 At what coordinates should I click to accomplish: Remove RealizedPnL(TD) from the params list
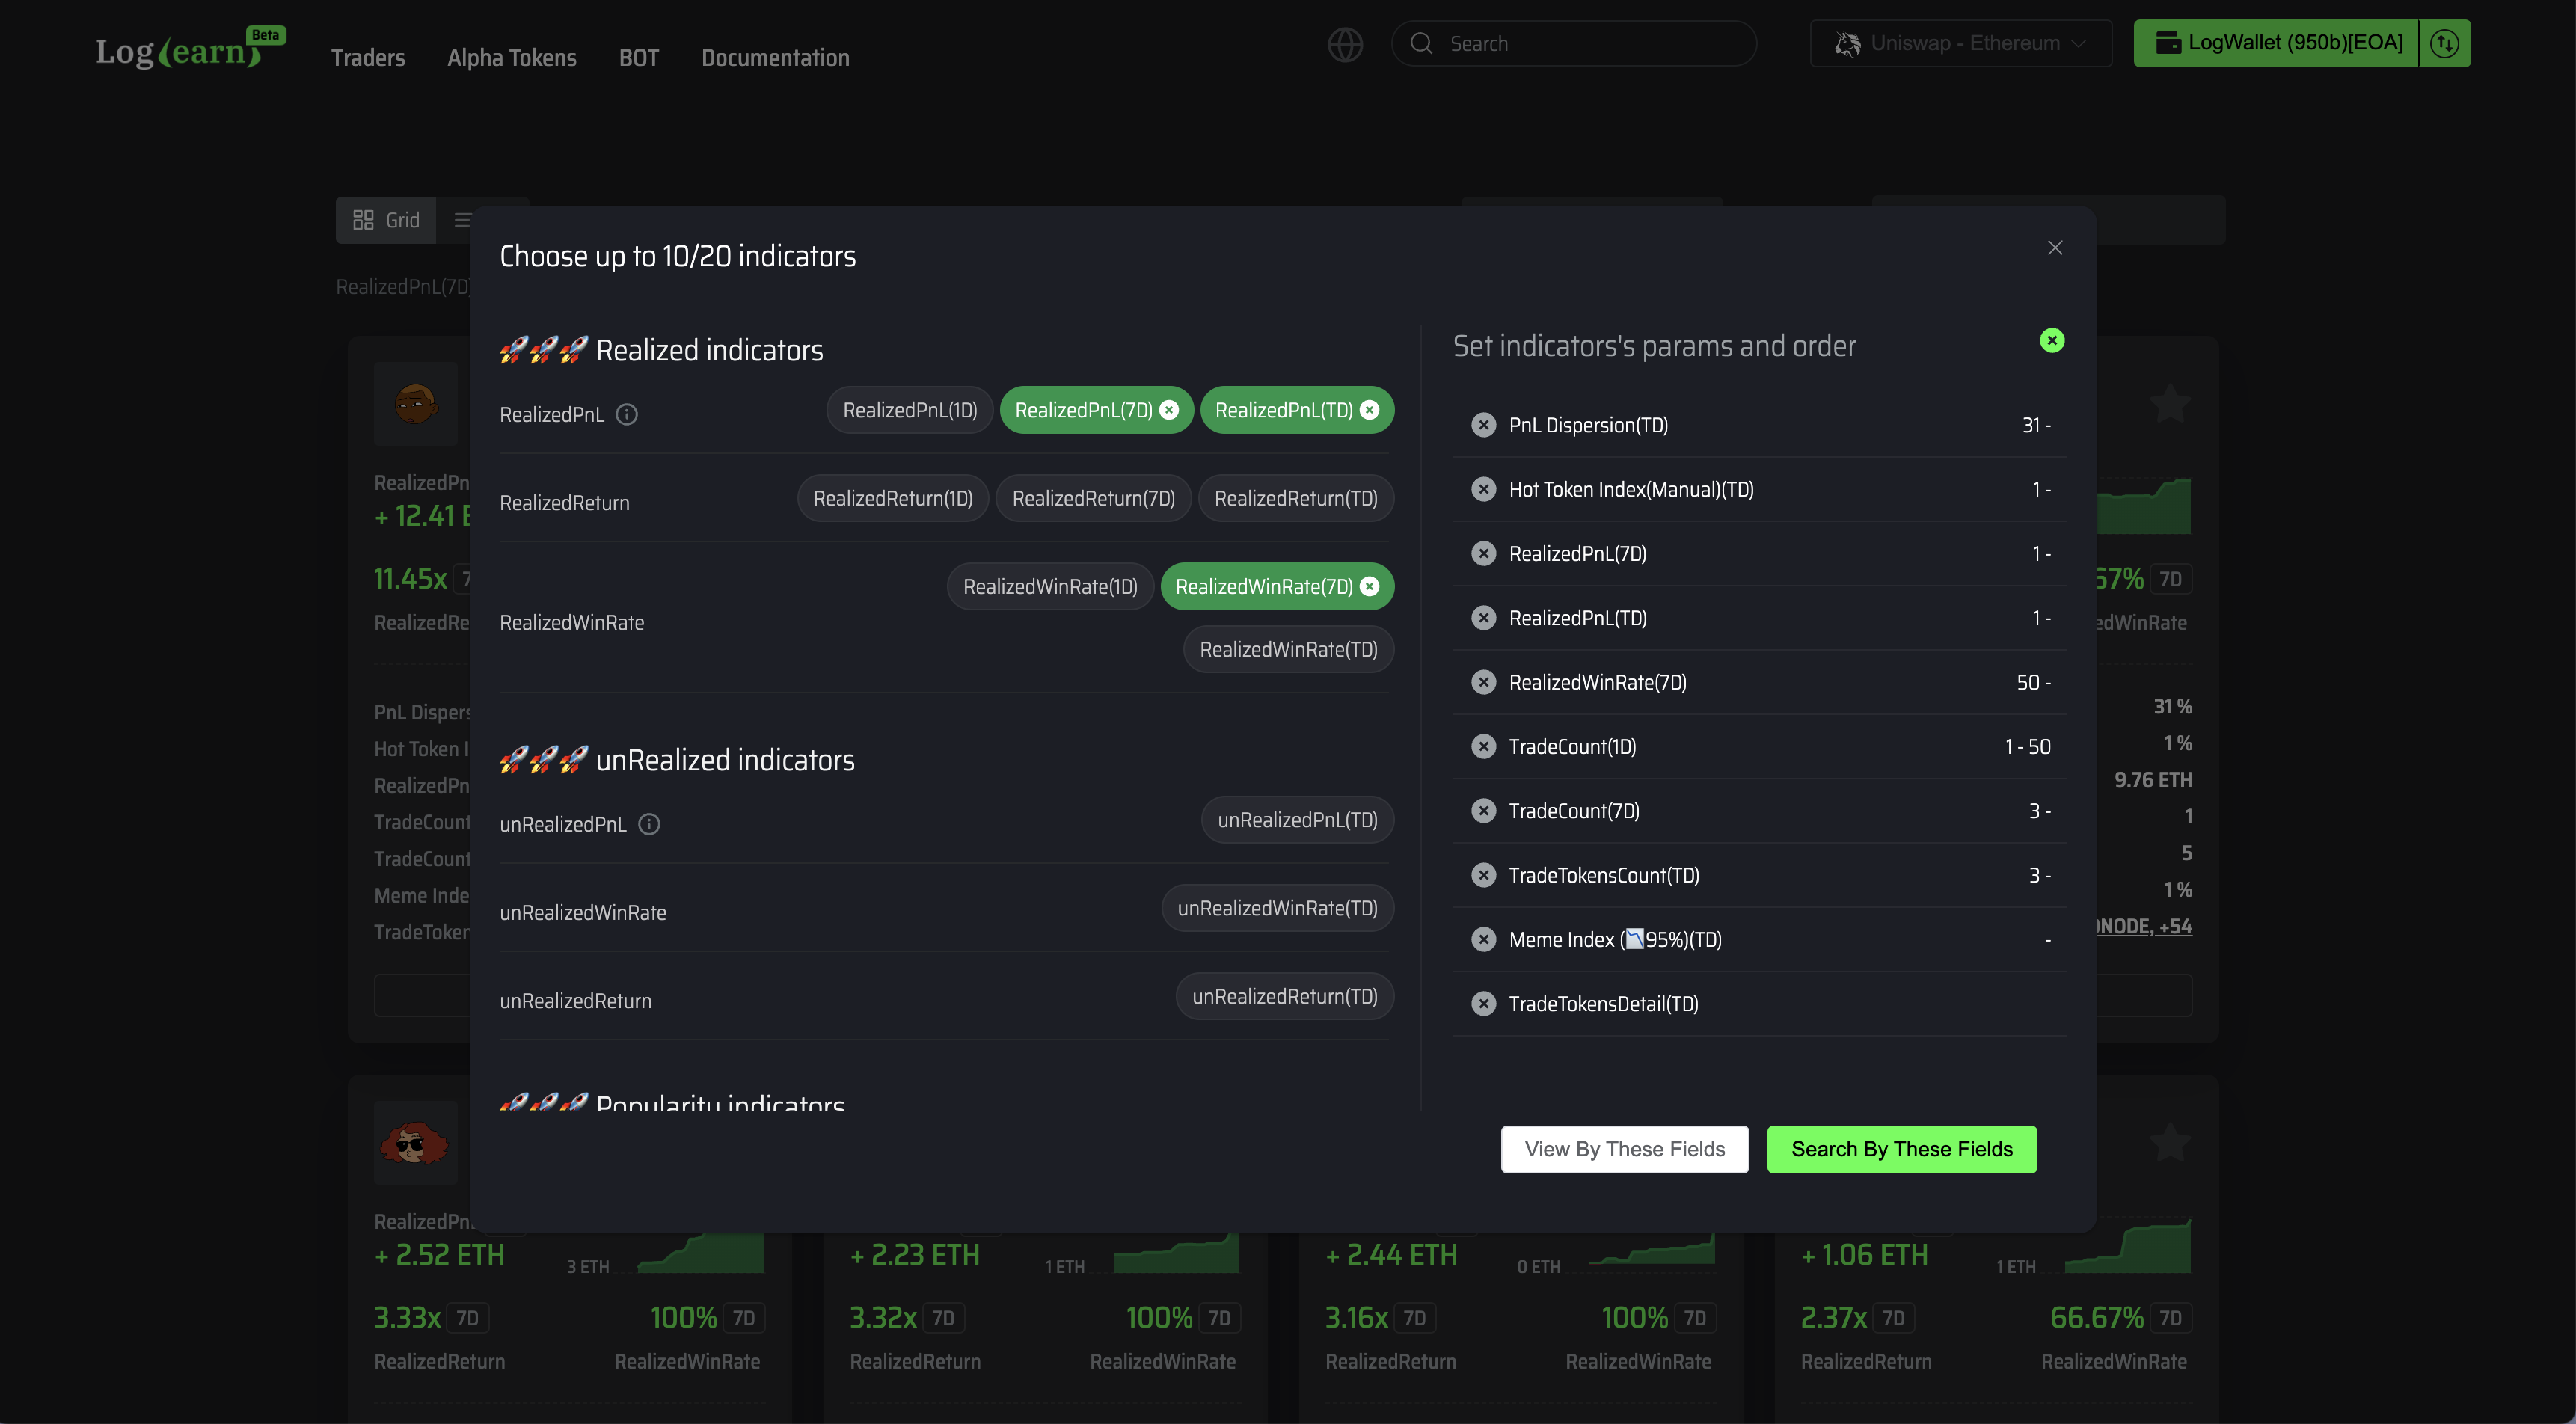[1484, 618]
